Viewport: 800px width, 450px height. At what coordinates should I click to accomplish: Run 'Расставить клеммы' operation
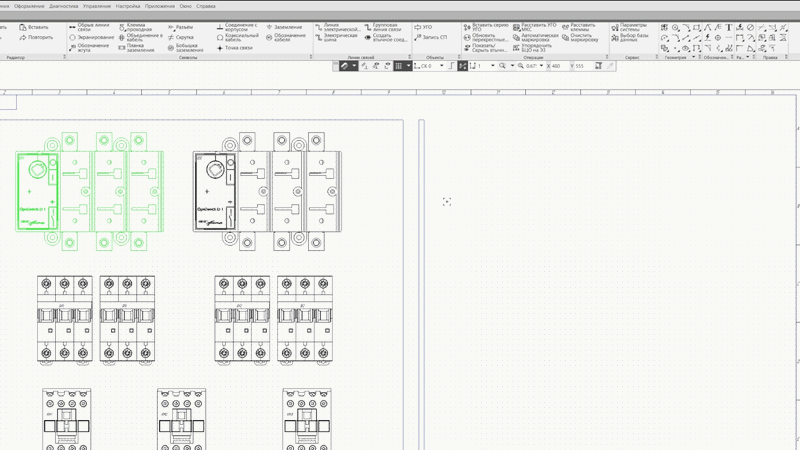pos(579,27)
